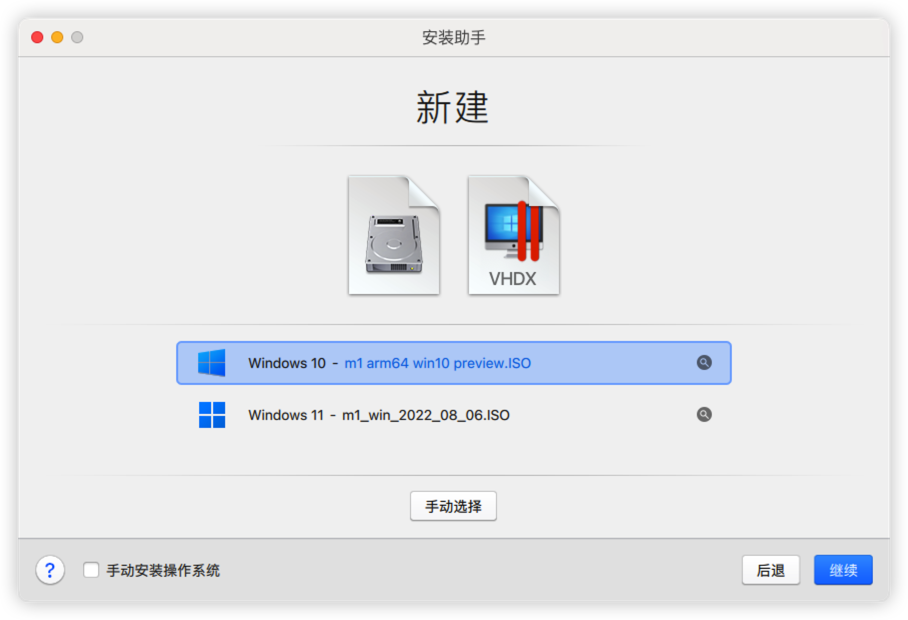The height and width of the screenshot is (620, 908).
Task: Open the 手动选择 manual selection button
Action: coord(453,507)
